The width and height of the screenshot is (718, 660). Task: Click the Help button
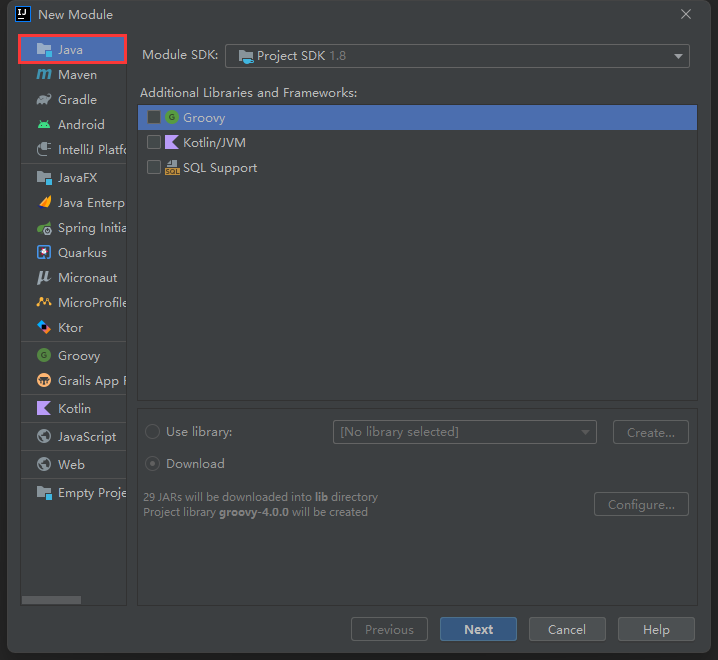pyautogui.click(x=656, y=629)
